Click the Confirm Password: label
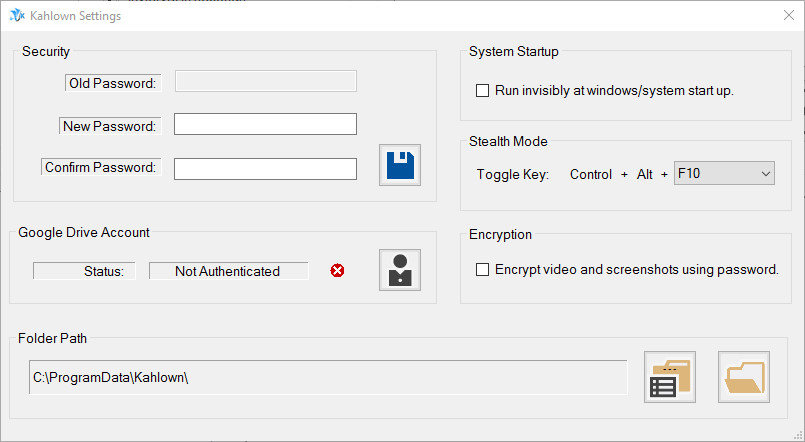Screen dimensions: 805x442 101,167
